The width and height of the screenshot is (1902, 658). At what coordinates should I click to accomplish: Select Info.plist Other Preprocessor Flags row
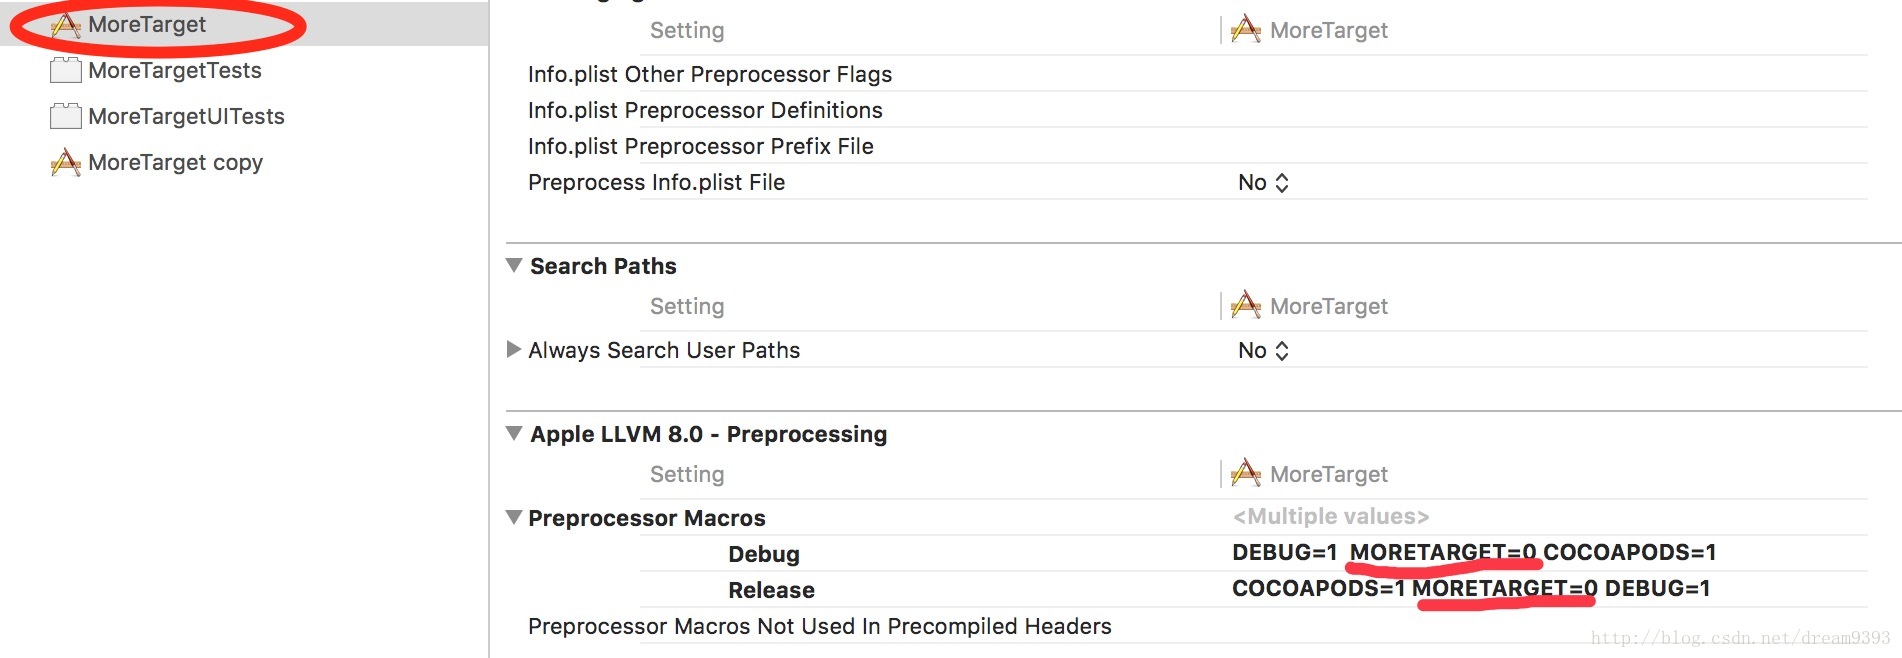709,74
